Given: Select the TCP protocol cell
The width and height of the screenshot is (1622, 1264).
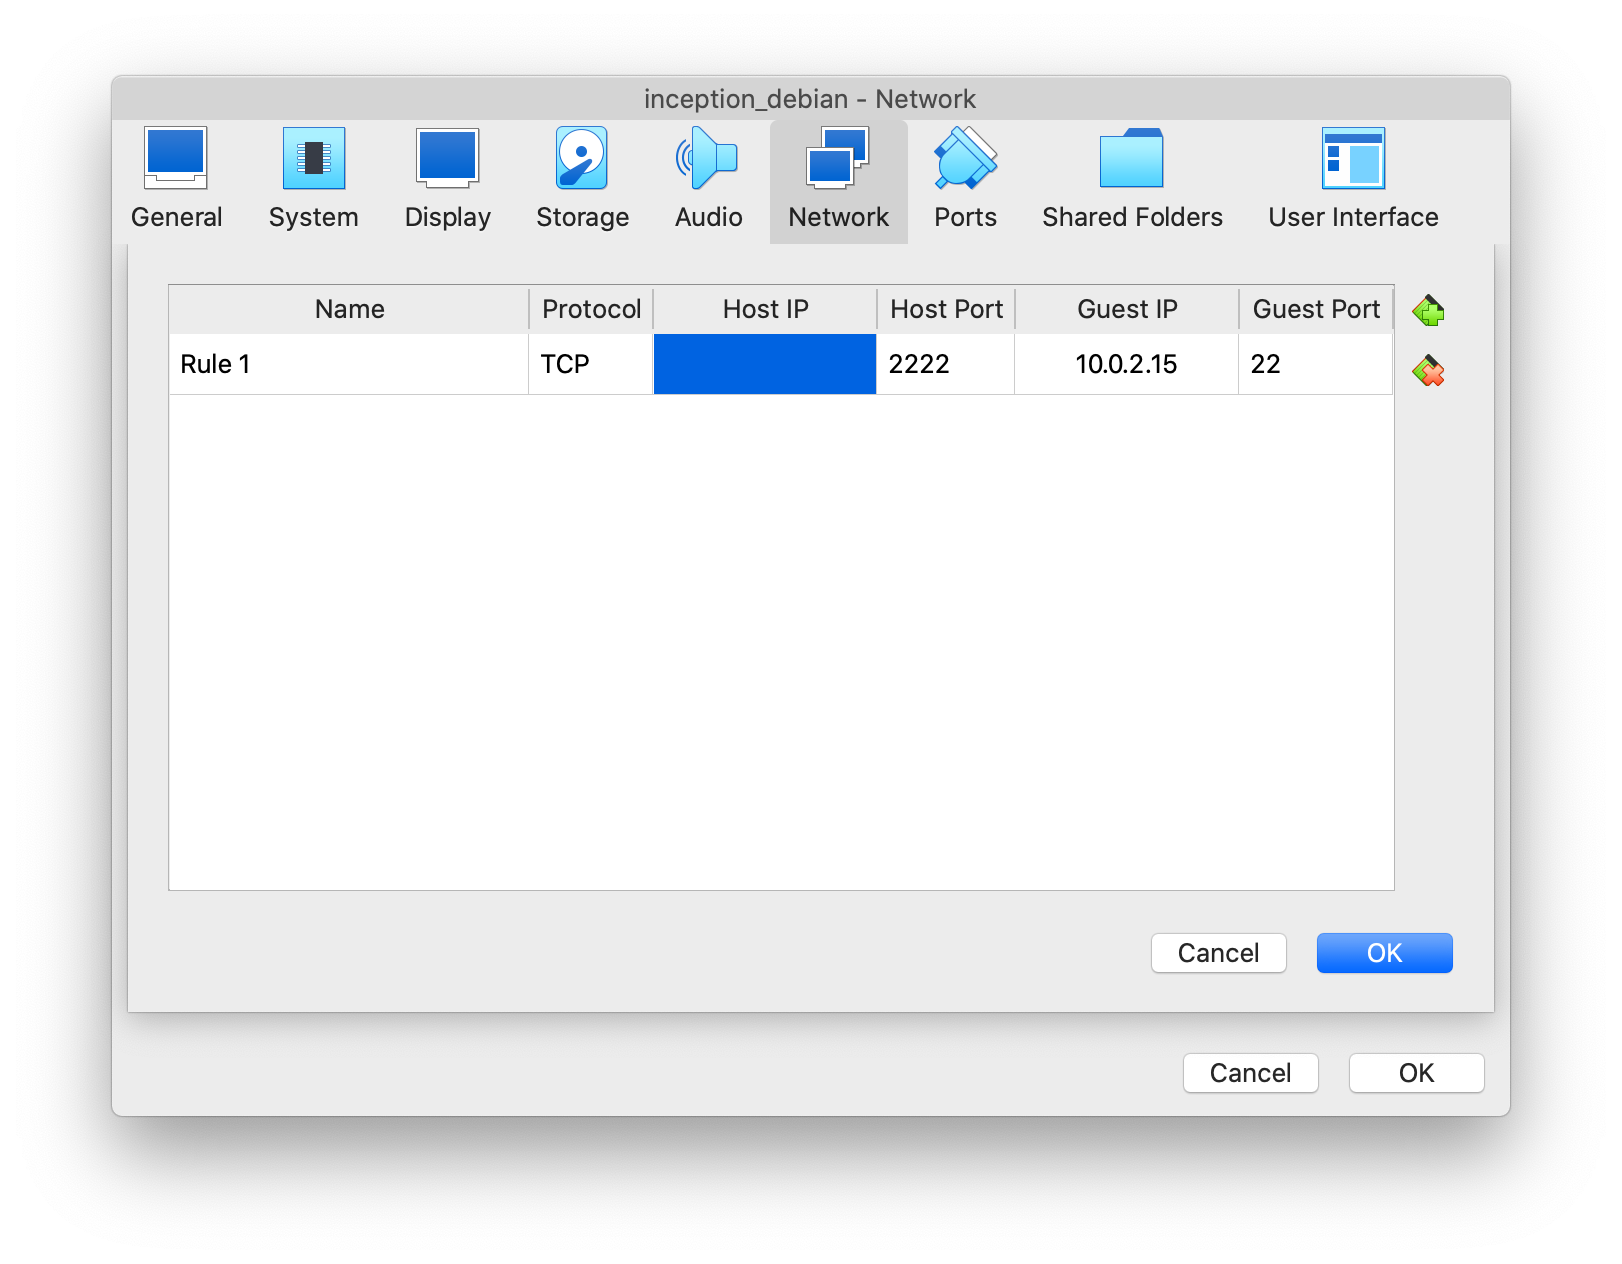Looking at the screenshot, I should pos(591,364).
